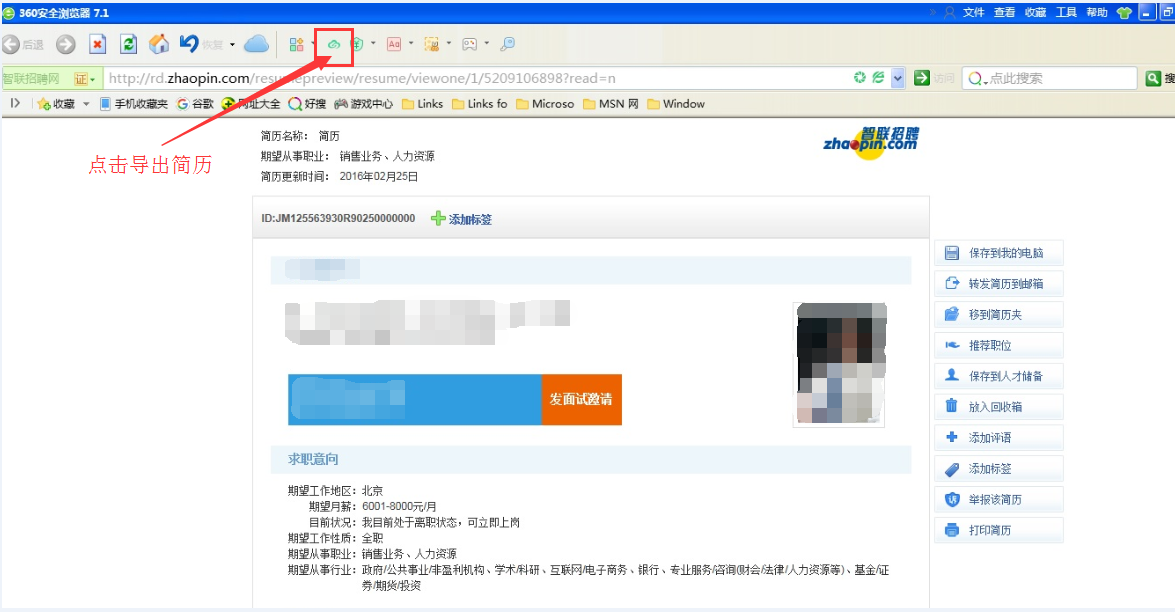Viewport: 1175px width, 612px height.
Task: Open the 游戏中心 bookmark
Action: [364, 104]
